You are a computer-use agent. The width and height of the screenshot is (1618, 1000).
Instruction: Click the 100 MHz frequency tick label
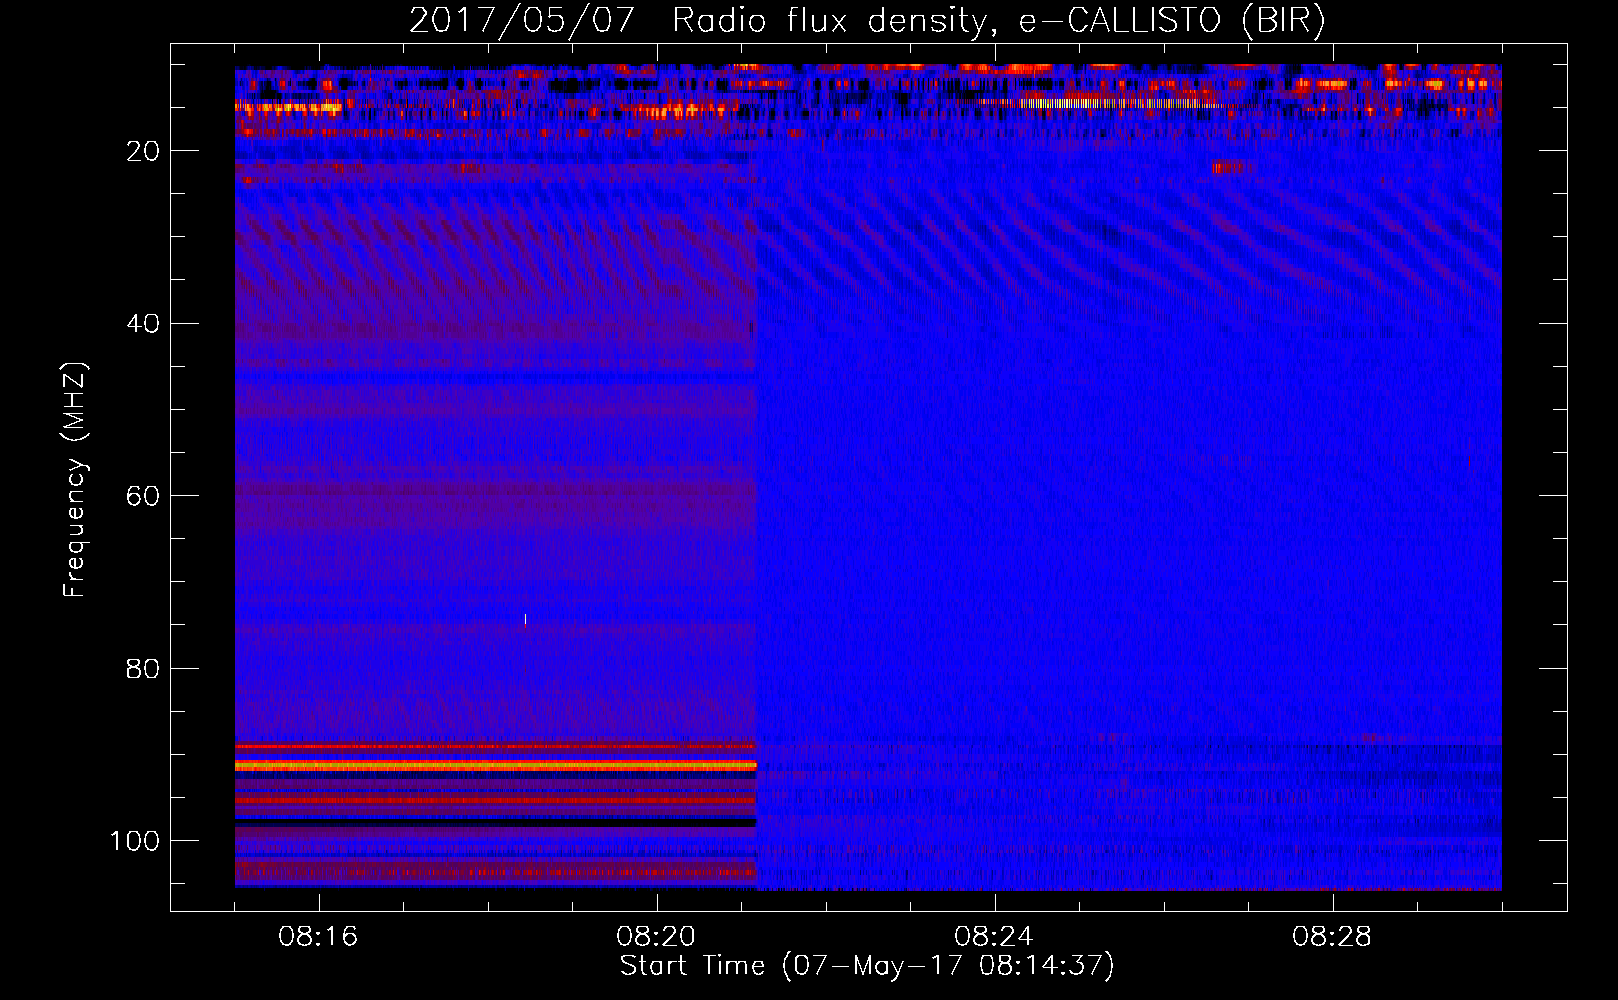(135, 841)
